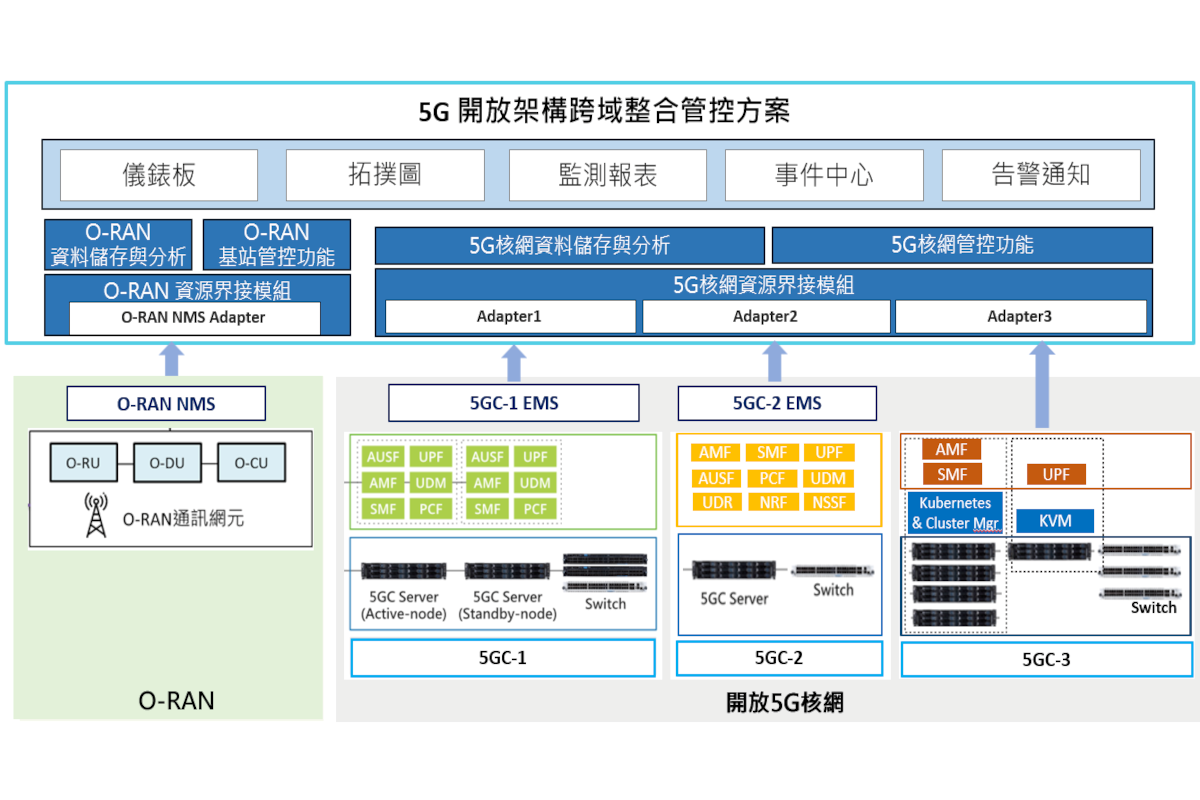Click the 開放5G核網 section label
Image resolution: width=1200 pixels, height=800 pixels.
tap(784, 702)
